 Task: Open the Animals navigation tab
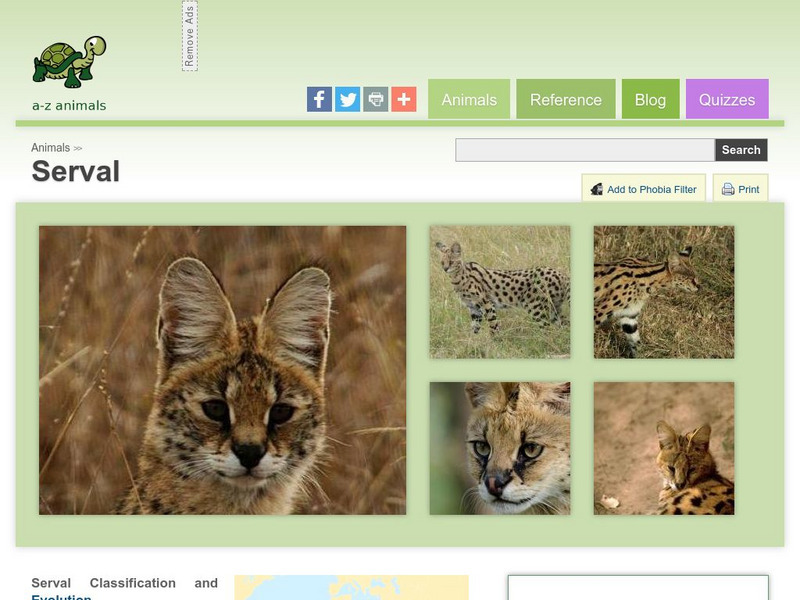pyautogui.click(x=469, y=99)
